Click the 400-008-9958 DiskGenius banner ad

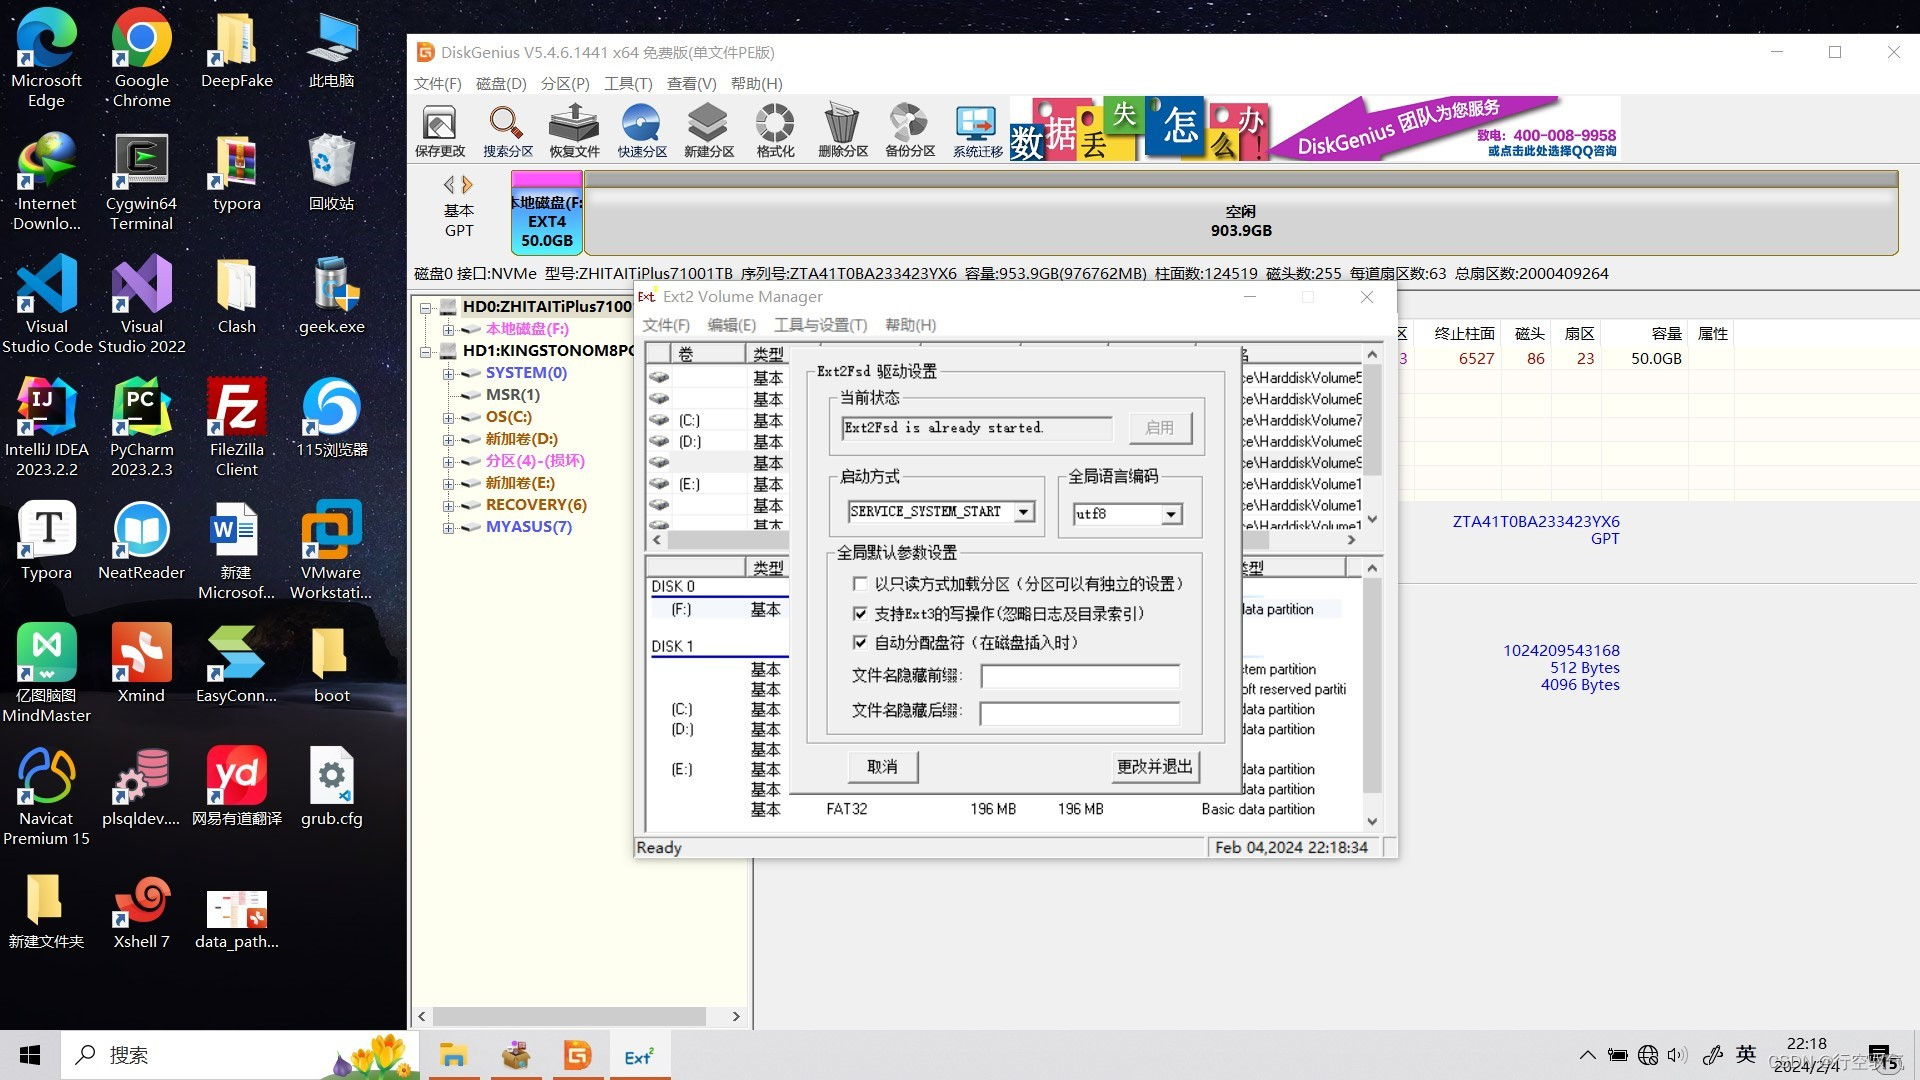pyautogui.click(x=1314, y=128)
